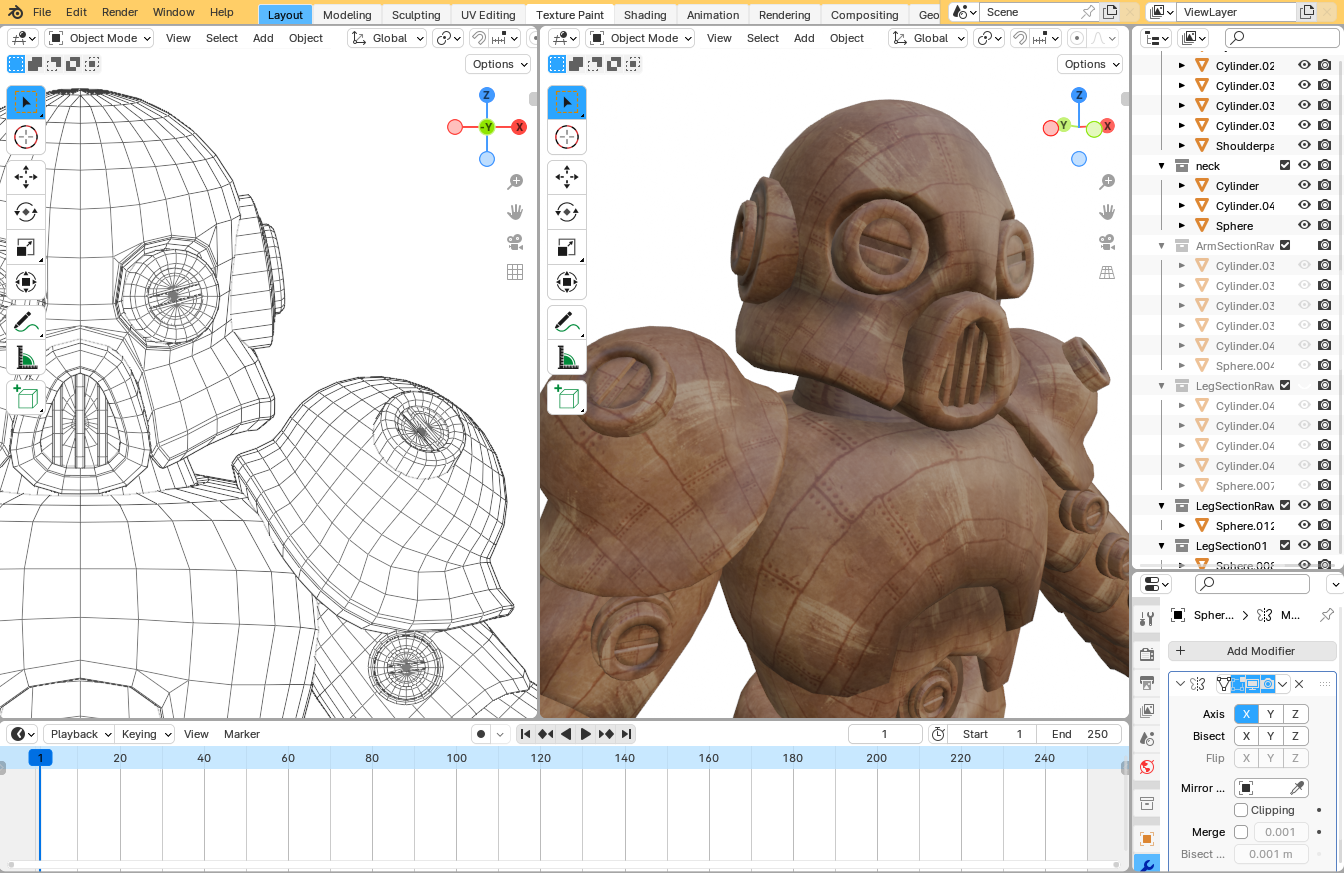Viewport: 1344px width, 873px height.
Task: Activate the Measure tool
Action: pos(25,357)
